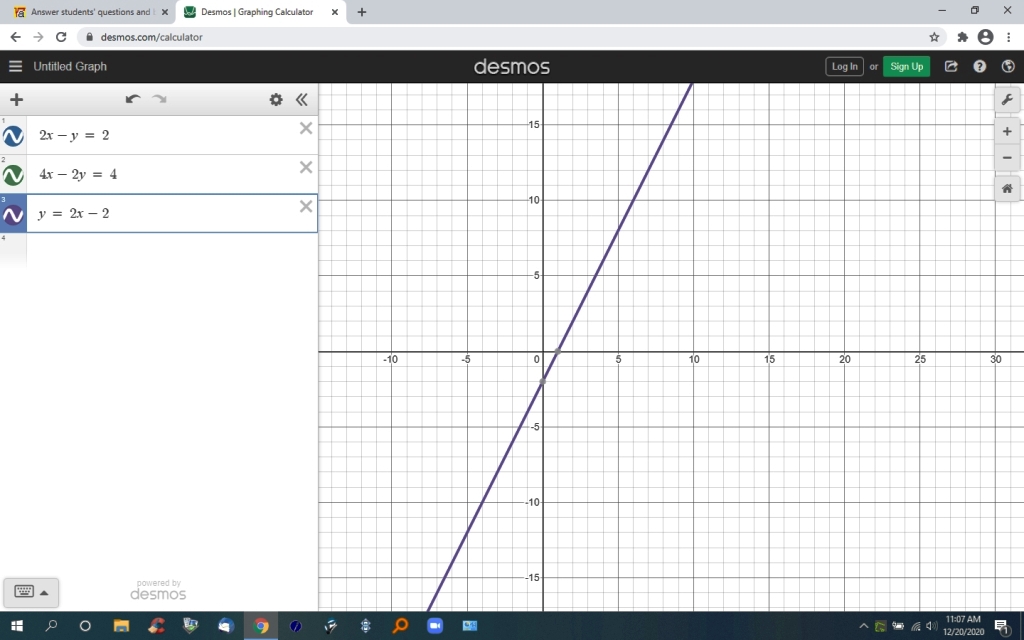The height and width of the screenshot is (640, 1024).
Task: Go forward in browser history
Action: (x=39, y=37)
